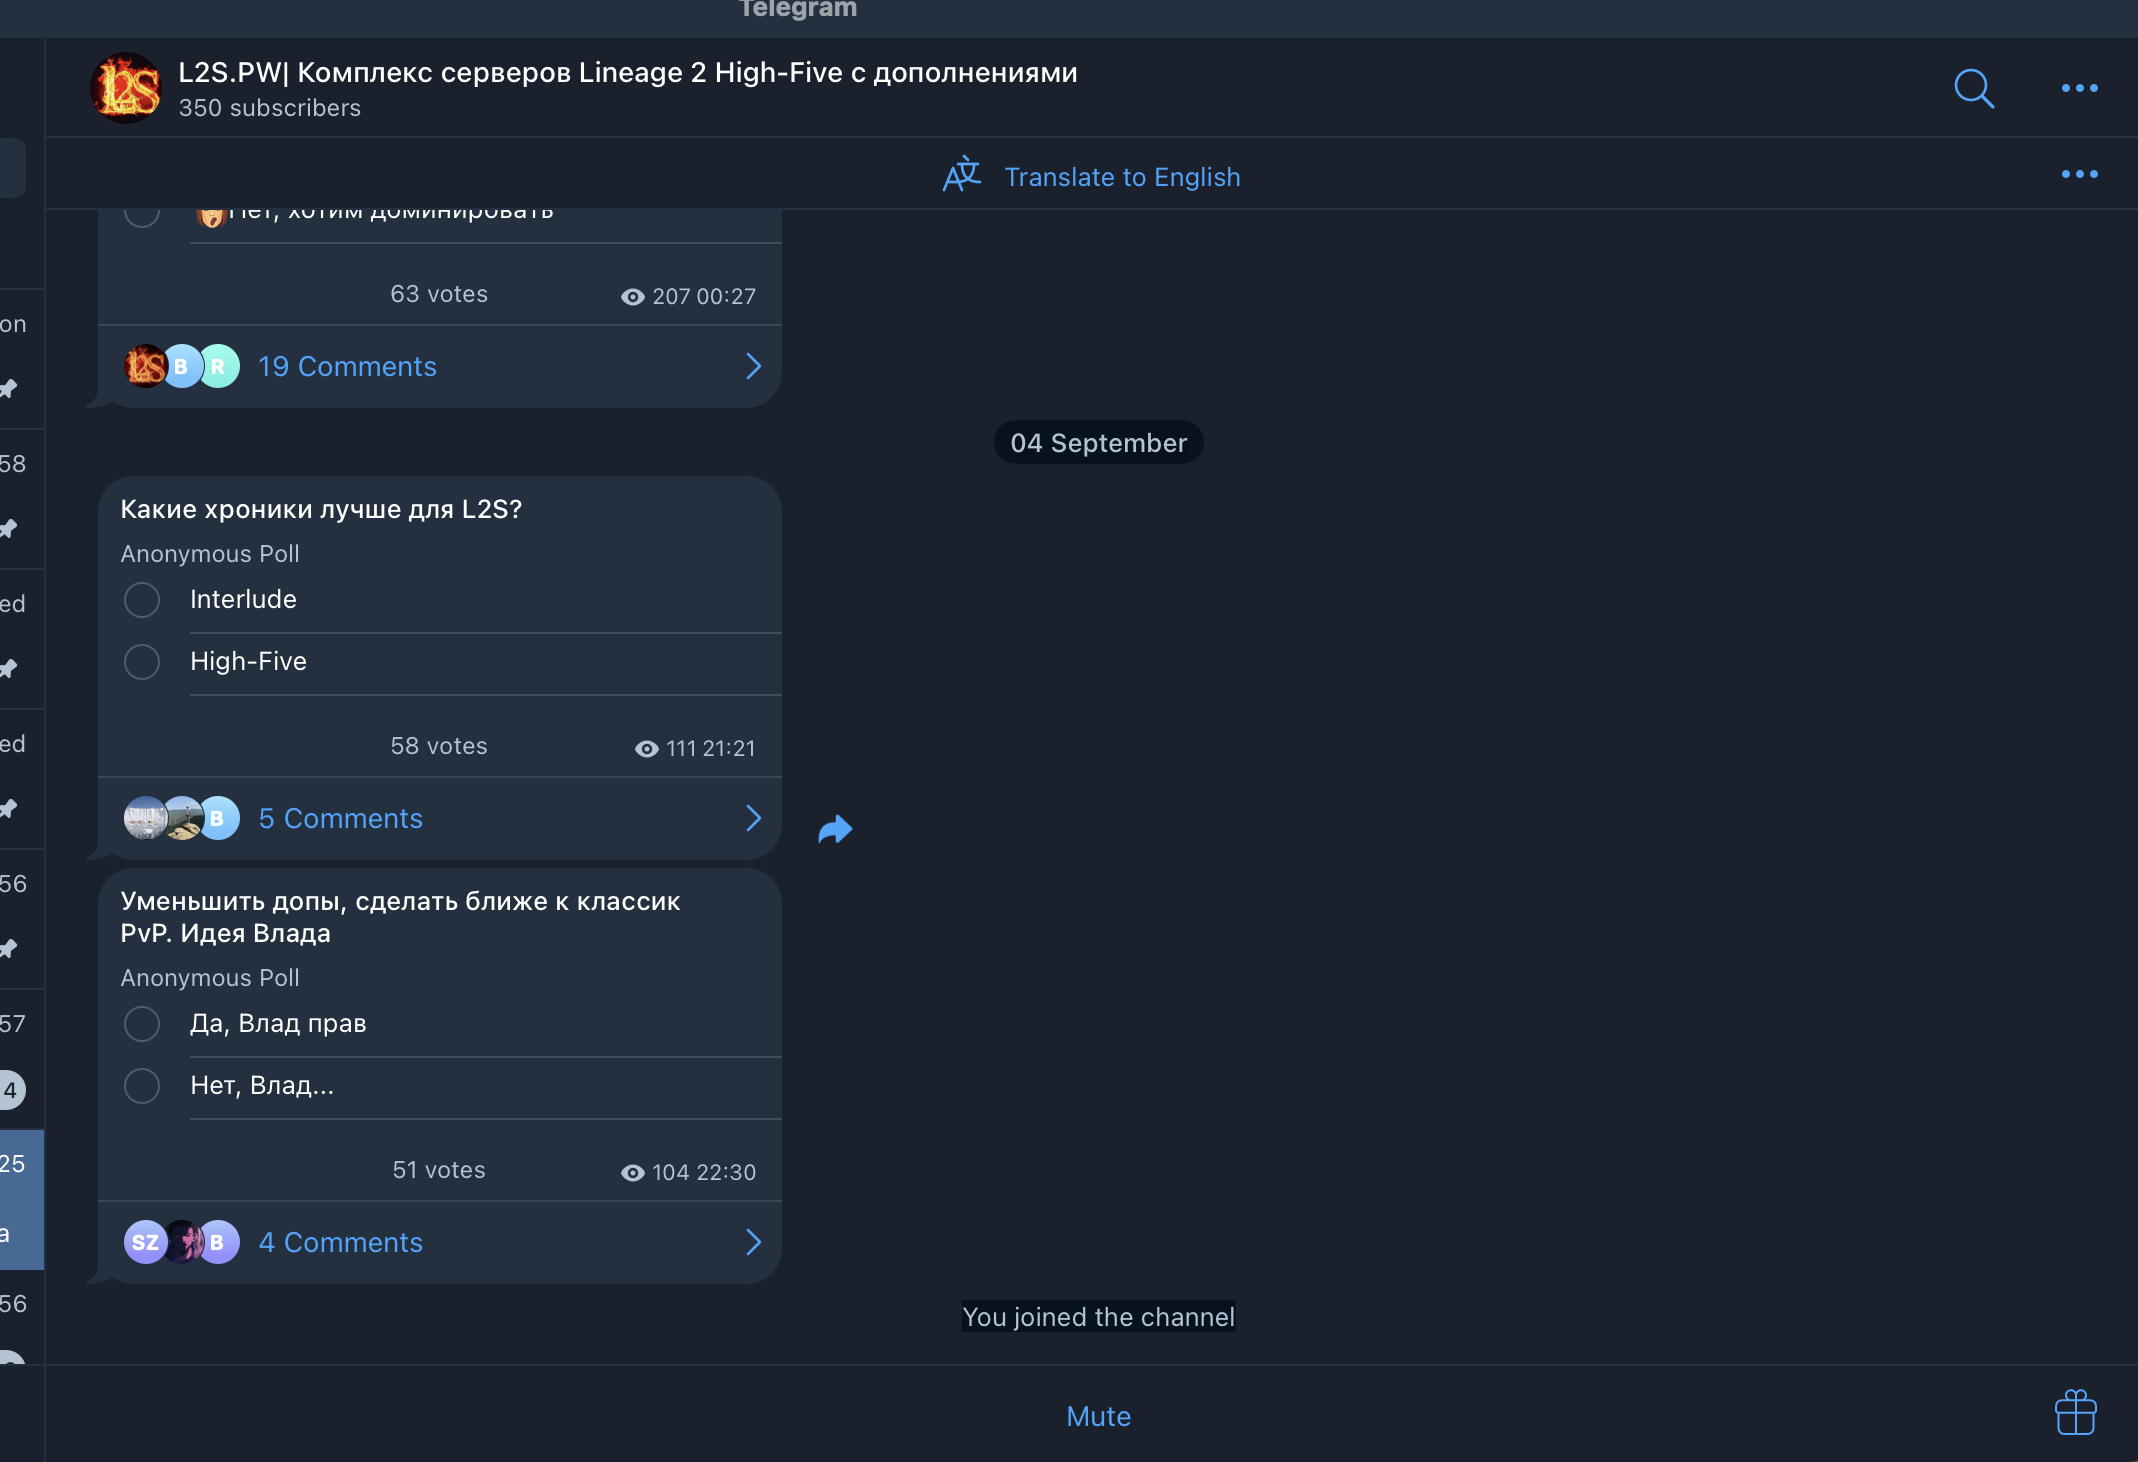Vote for 'Нет, Влад...' option
The width and height of the screenshot is (2138, 1462).
142,1086
